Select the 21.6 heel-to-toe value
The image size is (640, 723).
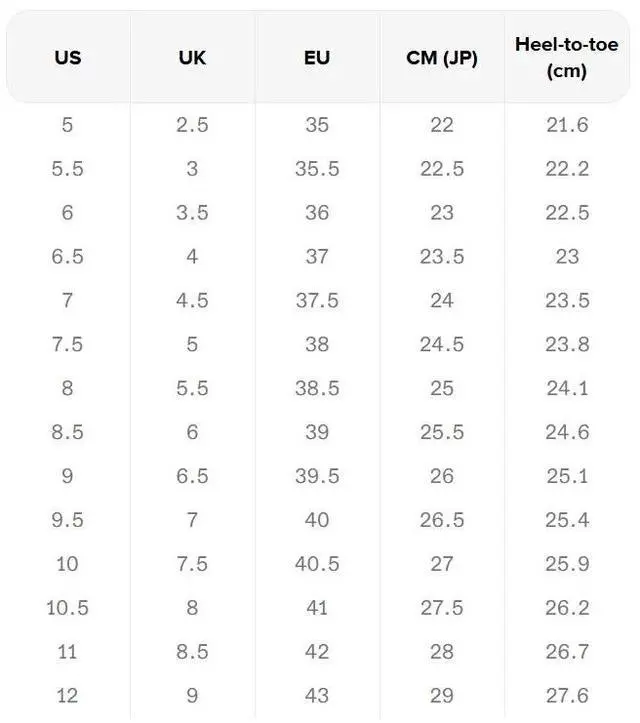tap(567, 125)
